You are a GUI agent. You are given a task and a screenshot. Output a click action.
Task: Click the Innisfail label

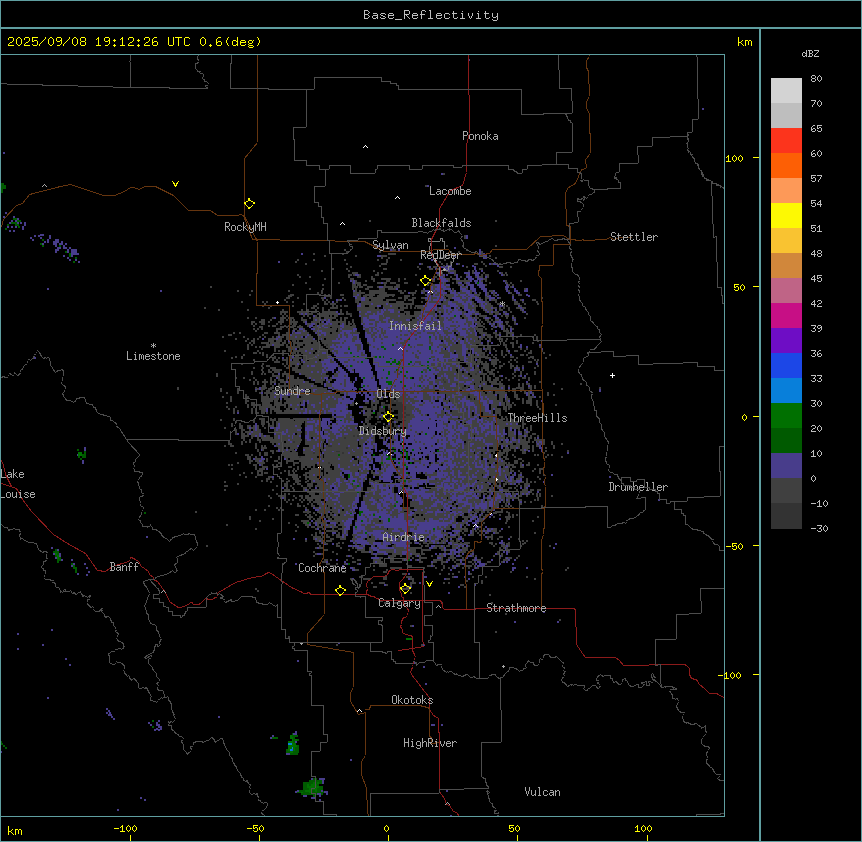tap(415, 326)
